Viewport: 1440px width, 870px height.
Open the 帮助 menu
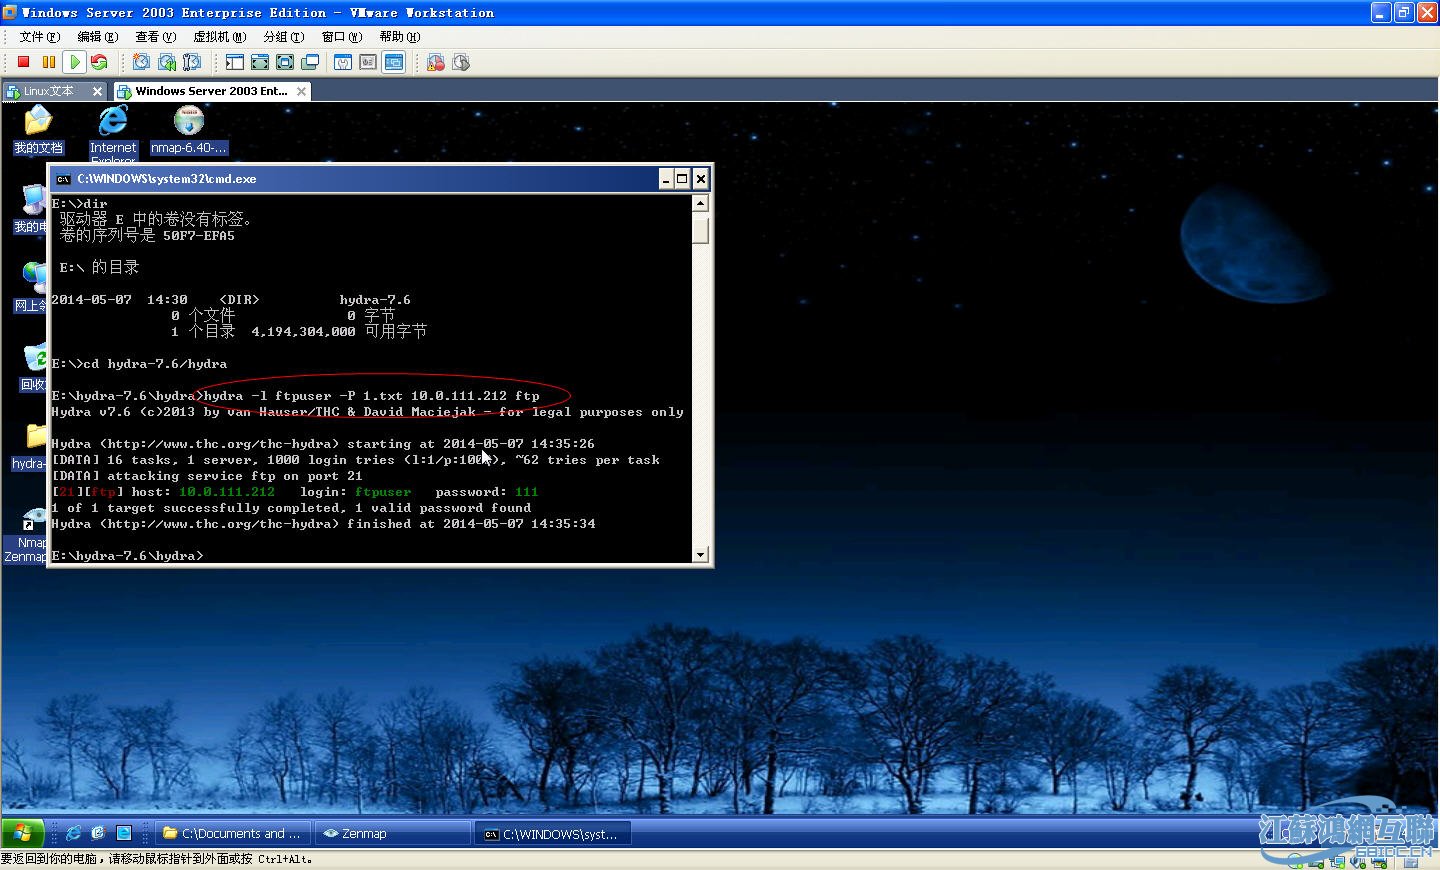coord(400,36)
